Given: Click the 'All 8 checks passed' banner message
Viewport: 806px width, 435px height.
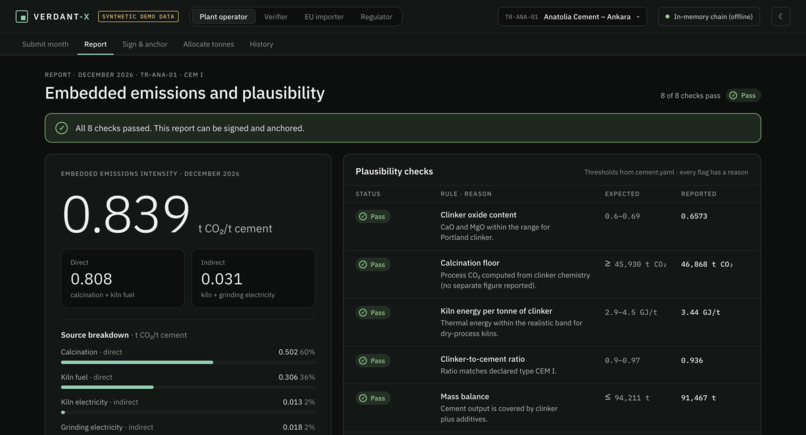Looking at the screenshot, I should pos(190,128).
